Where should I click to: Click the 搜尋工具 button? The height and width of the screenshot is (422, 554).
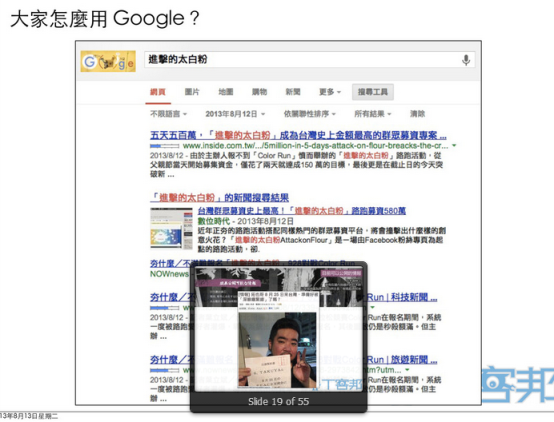click(373, 92)
